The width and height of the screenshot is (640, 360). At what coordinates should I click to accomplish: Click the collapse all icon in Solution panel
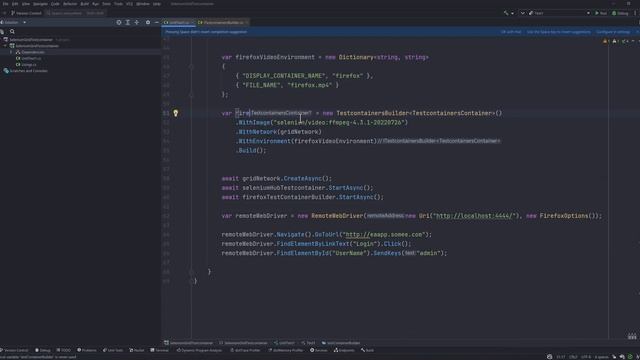137,22
